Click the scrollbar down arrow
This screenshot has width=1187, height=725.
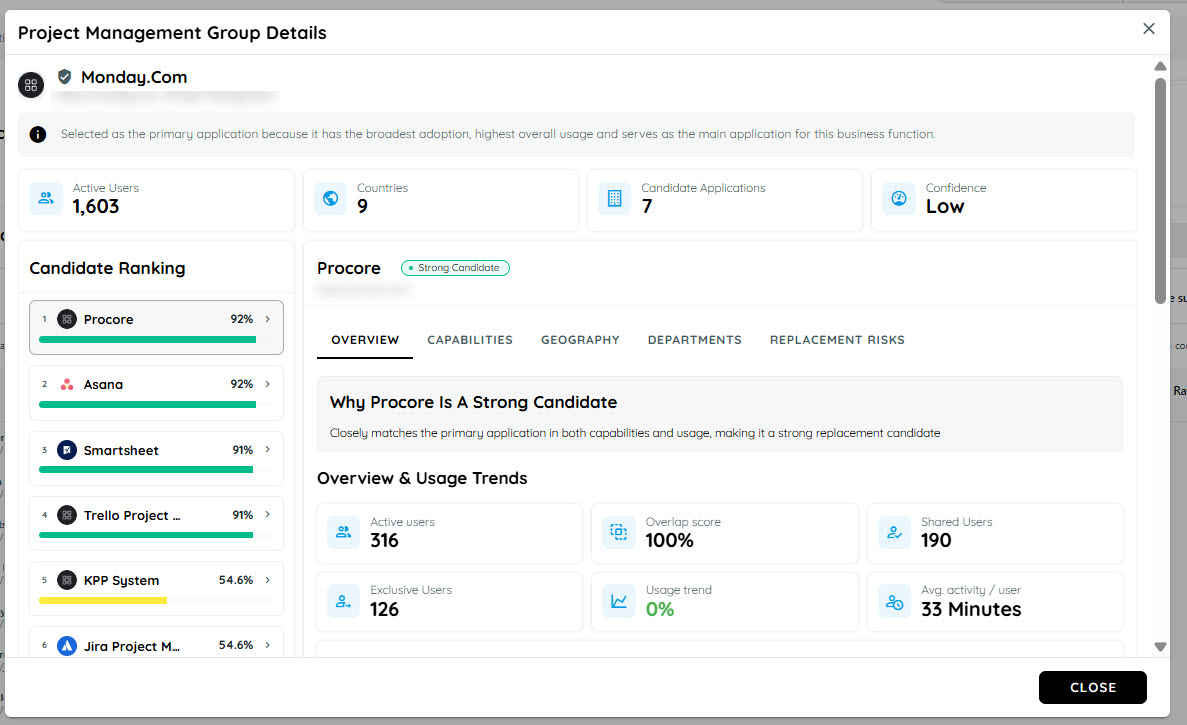point(1160,647)
